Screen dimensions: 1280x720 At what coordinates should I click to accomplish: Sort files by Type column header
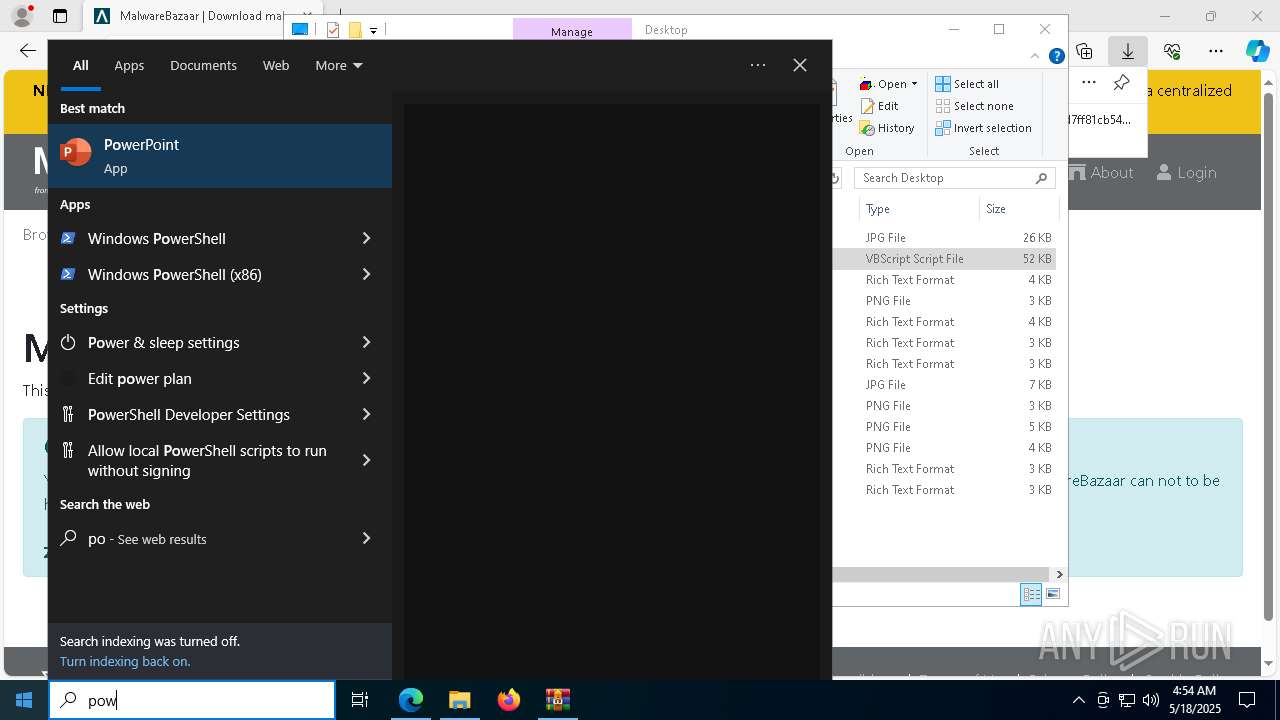pyautogui.click(x=918, y=209)
